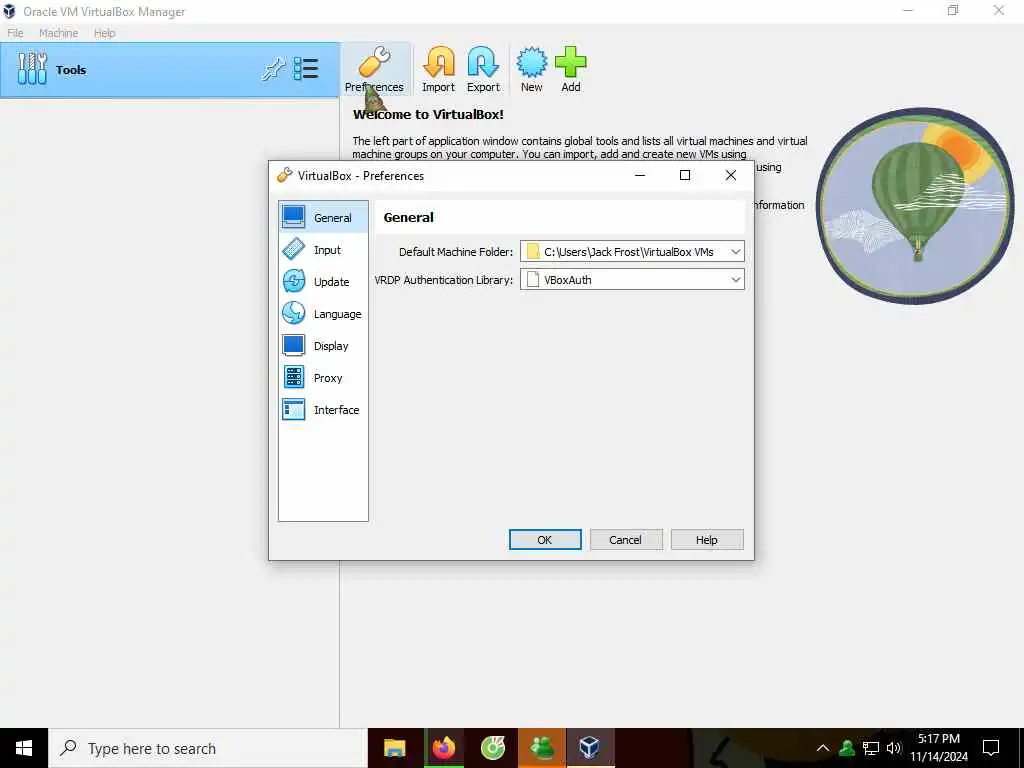Click the taskbar search box
Screen dimensions: 1024x768
pos(208,748)
